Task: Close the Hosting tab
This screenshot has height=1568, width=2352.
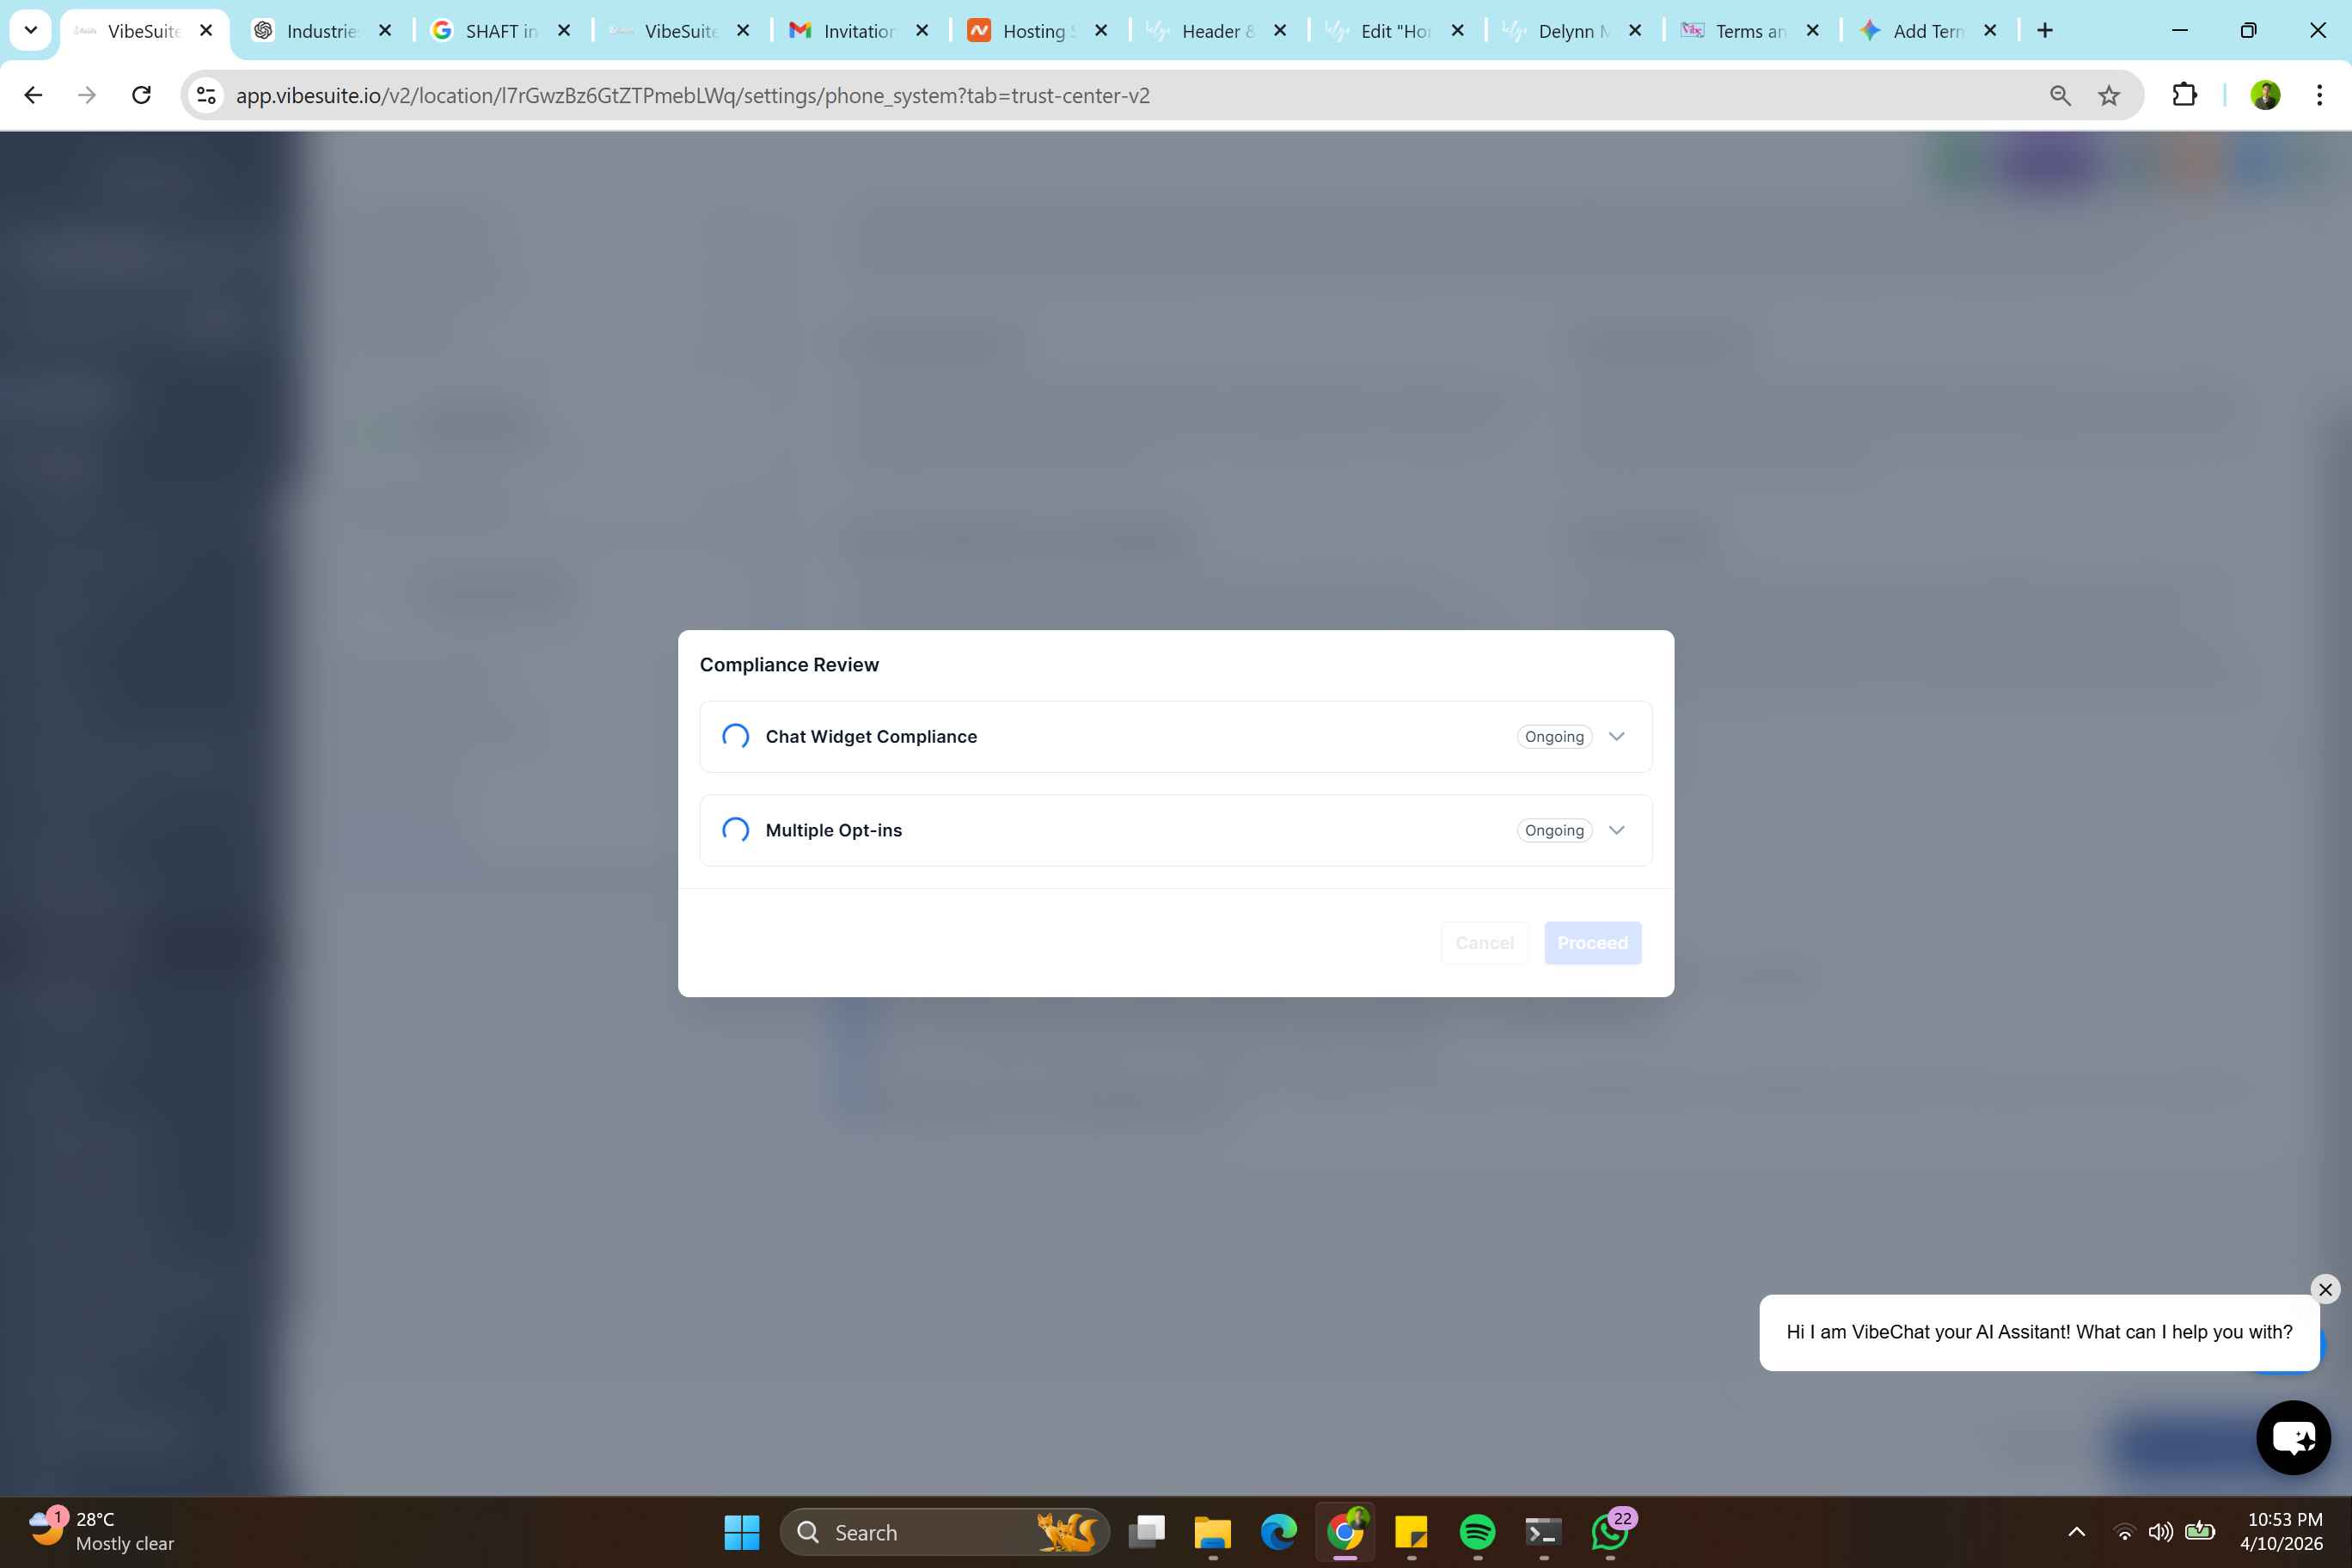Action: tap(1101, 30)
